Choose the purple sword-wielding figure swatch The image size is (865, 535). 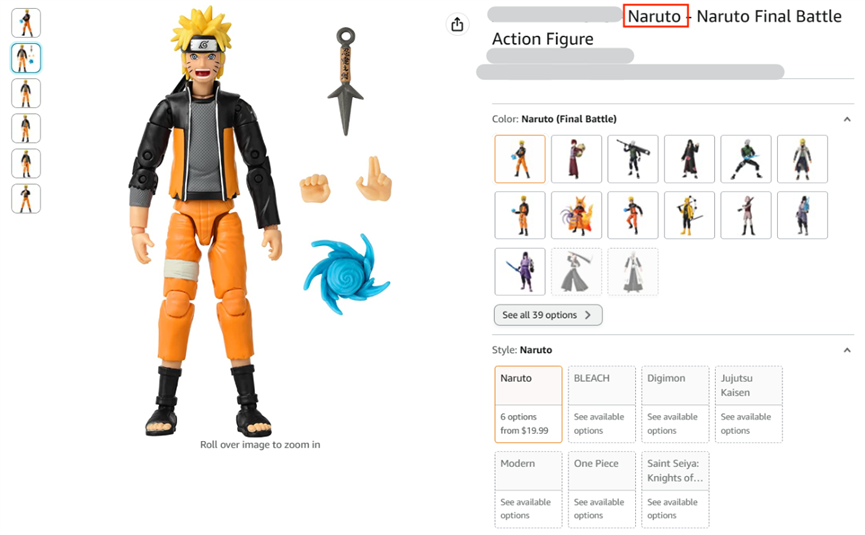520,271
